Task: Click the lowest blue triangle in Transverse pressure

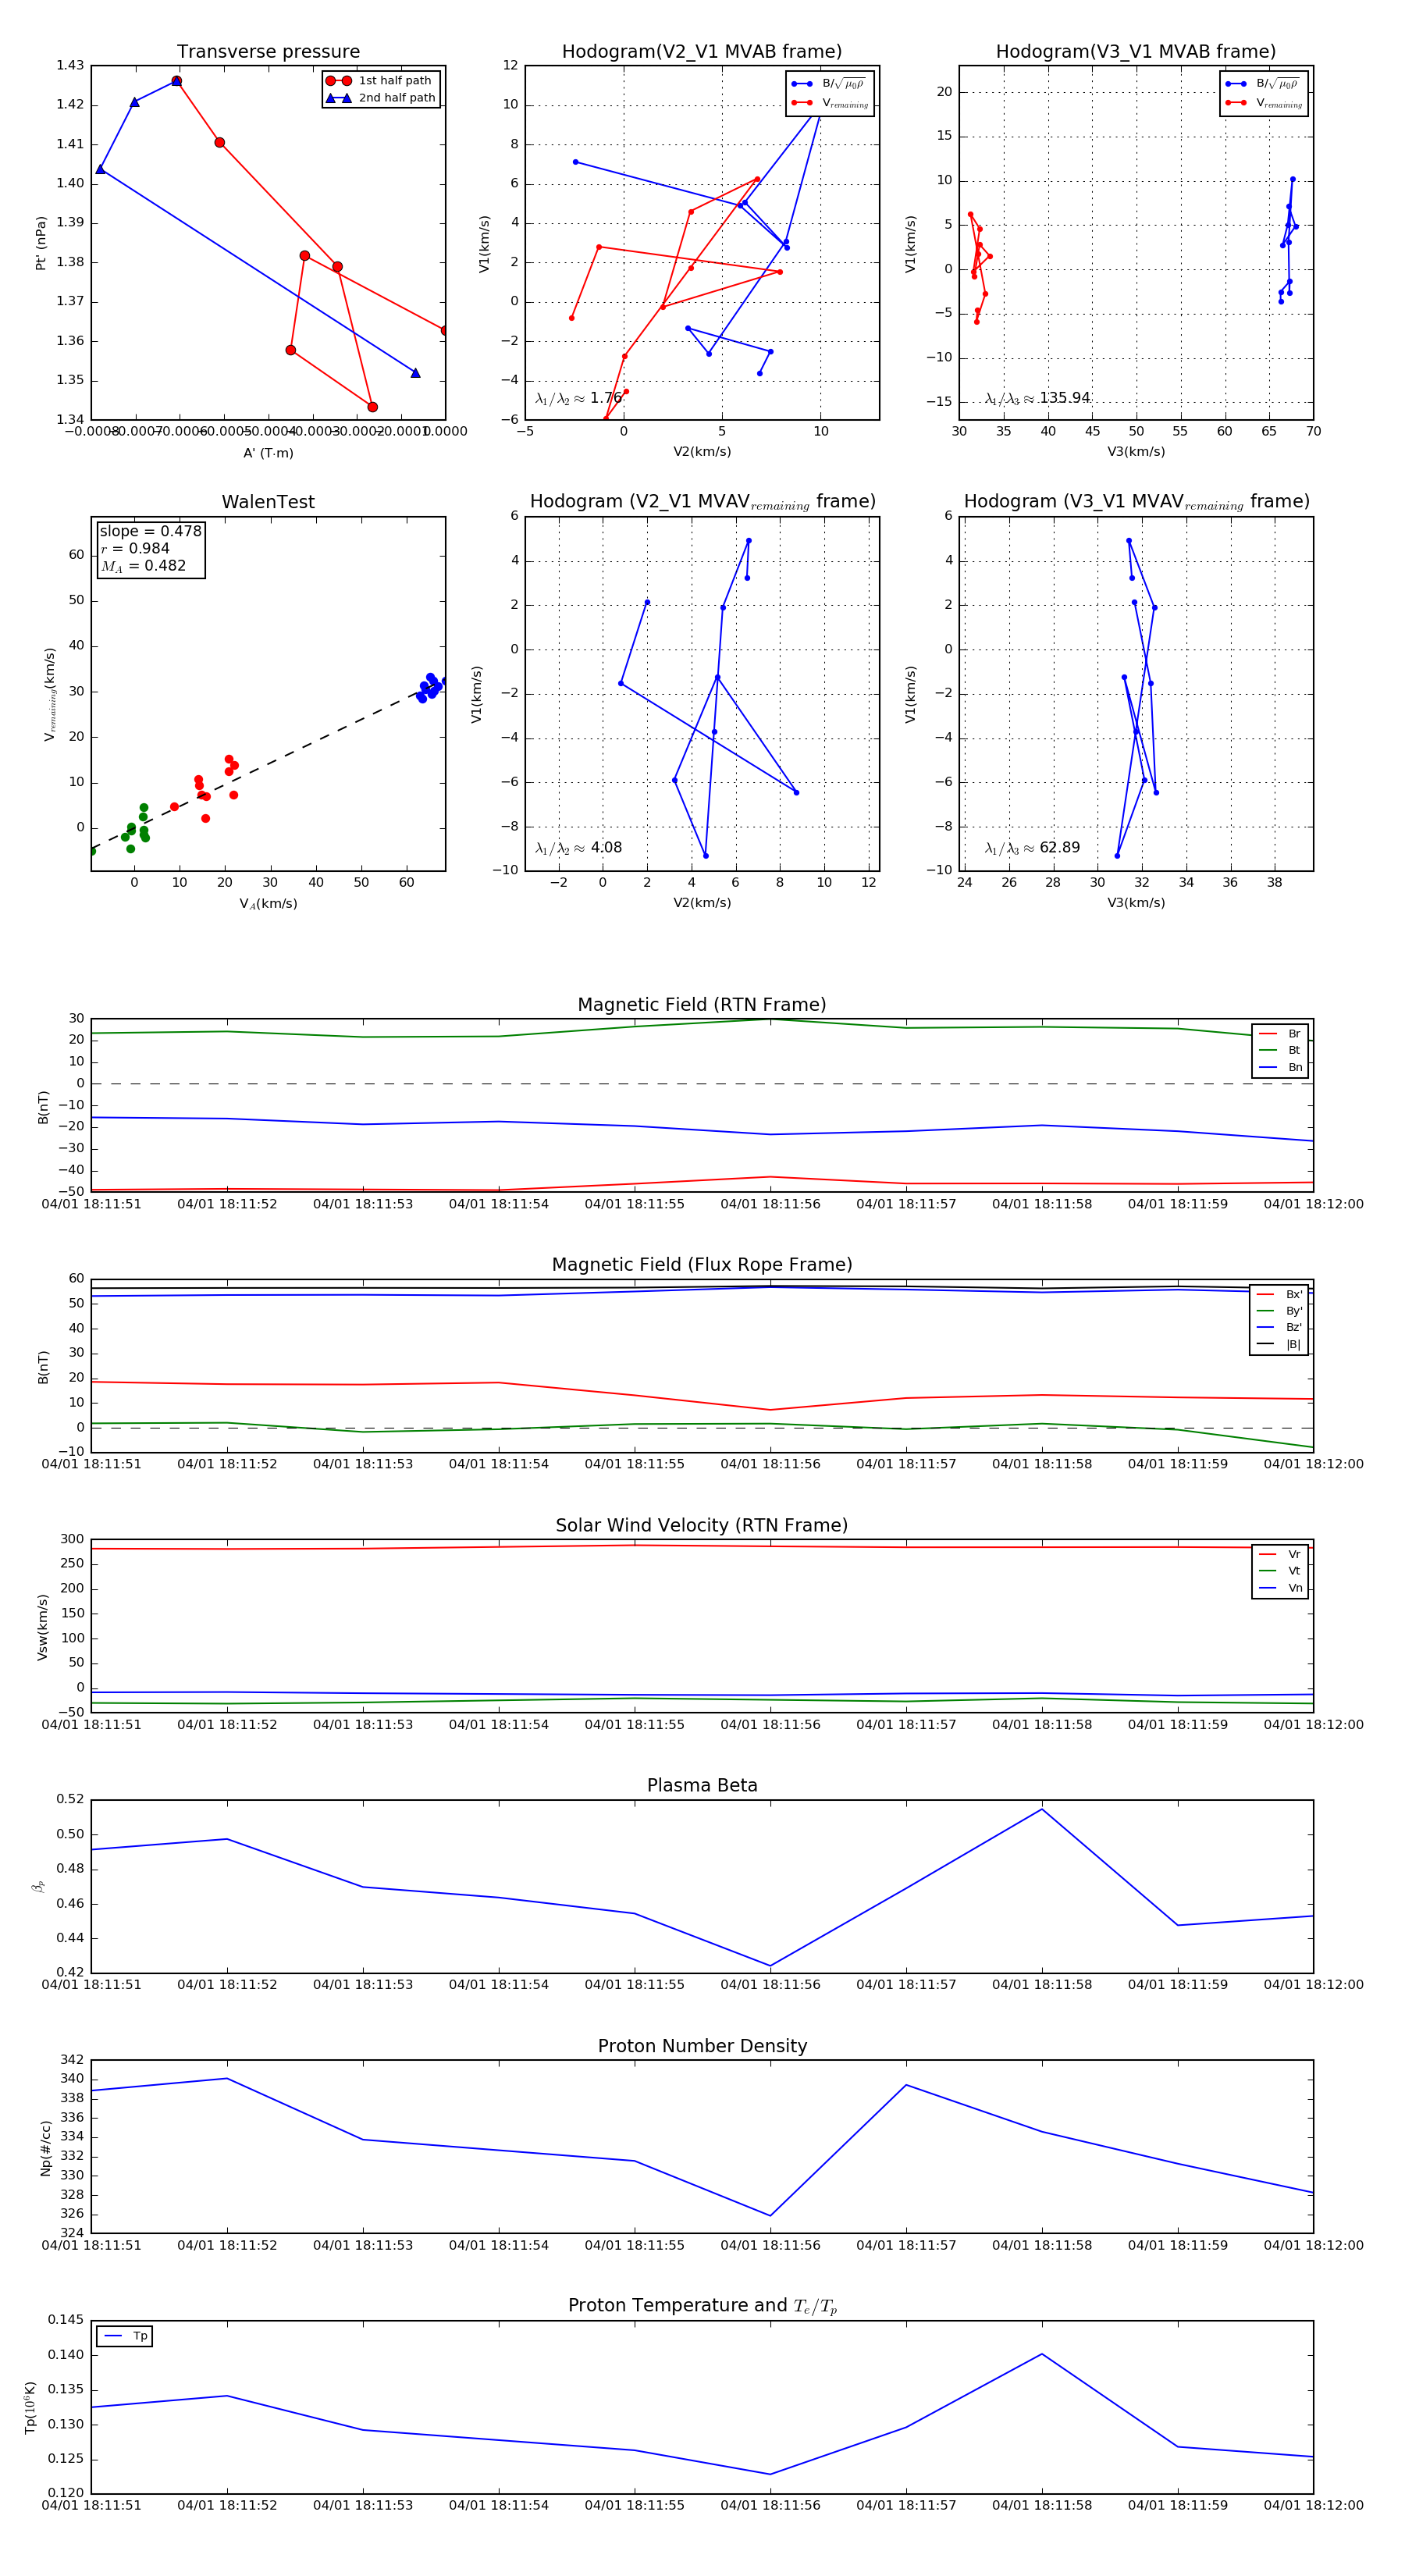Action: point(415,373)
